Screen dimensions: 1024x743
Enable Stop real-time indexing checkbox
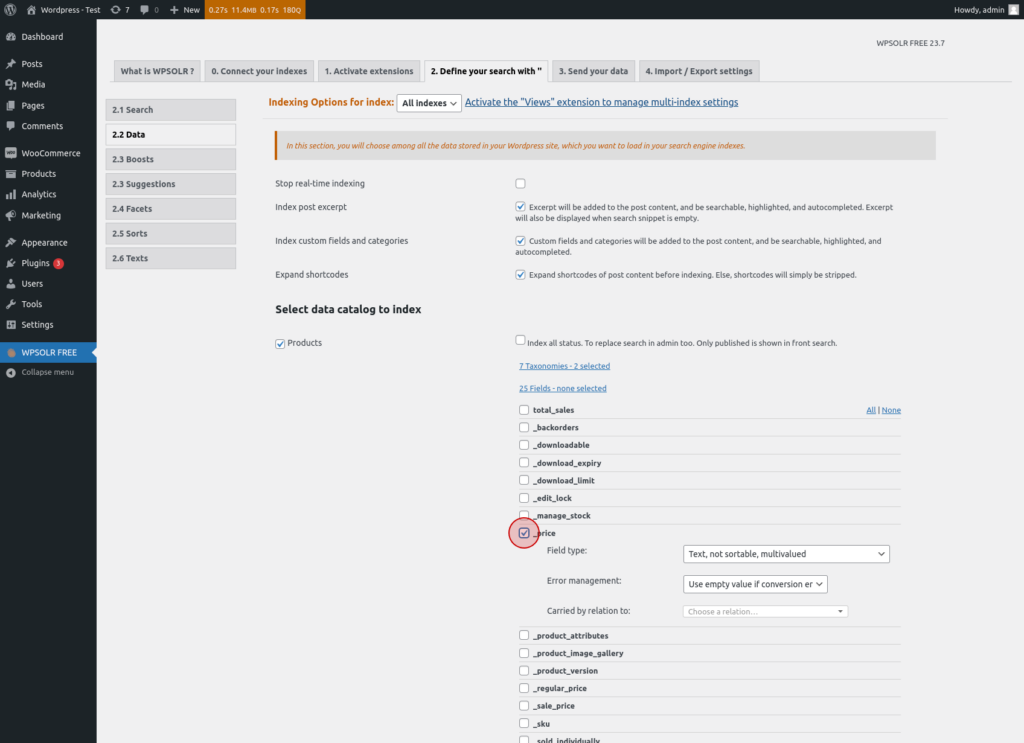520,183
